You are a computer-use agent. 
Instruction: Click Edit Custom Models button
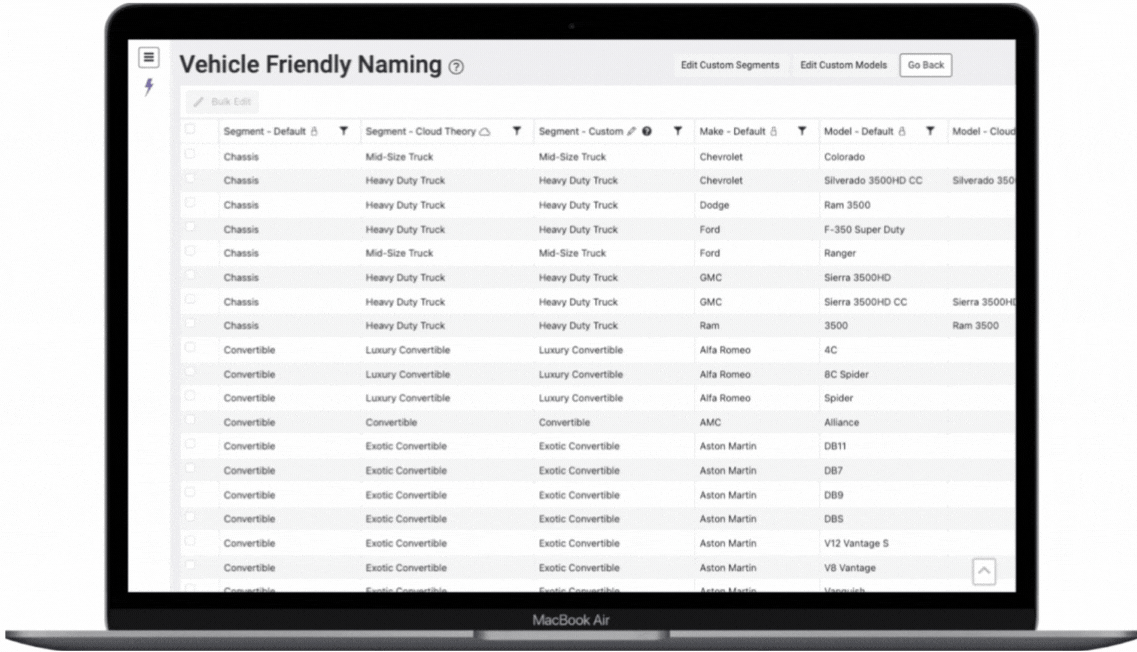(843, 65)
